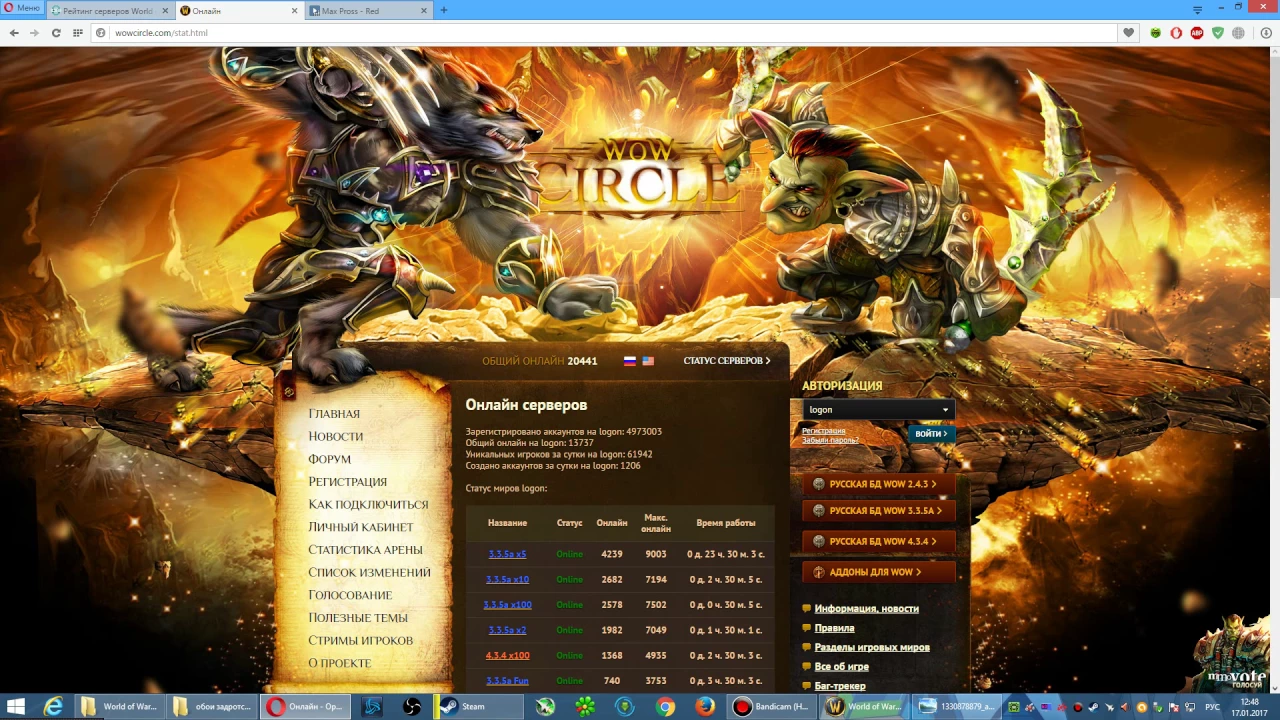The height and width of the screenshot is (720, 1280).
Task: Bookmark page with heart icon
Action: (x=1129, y=33)
